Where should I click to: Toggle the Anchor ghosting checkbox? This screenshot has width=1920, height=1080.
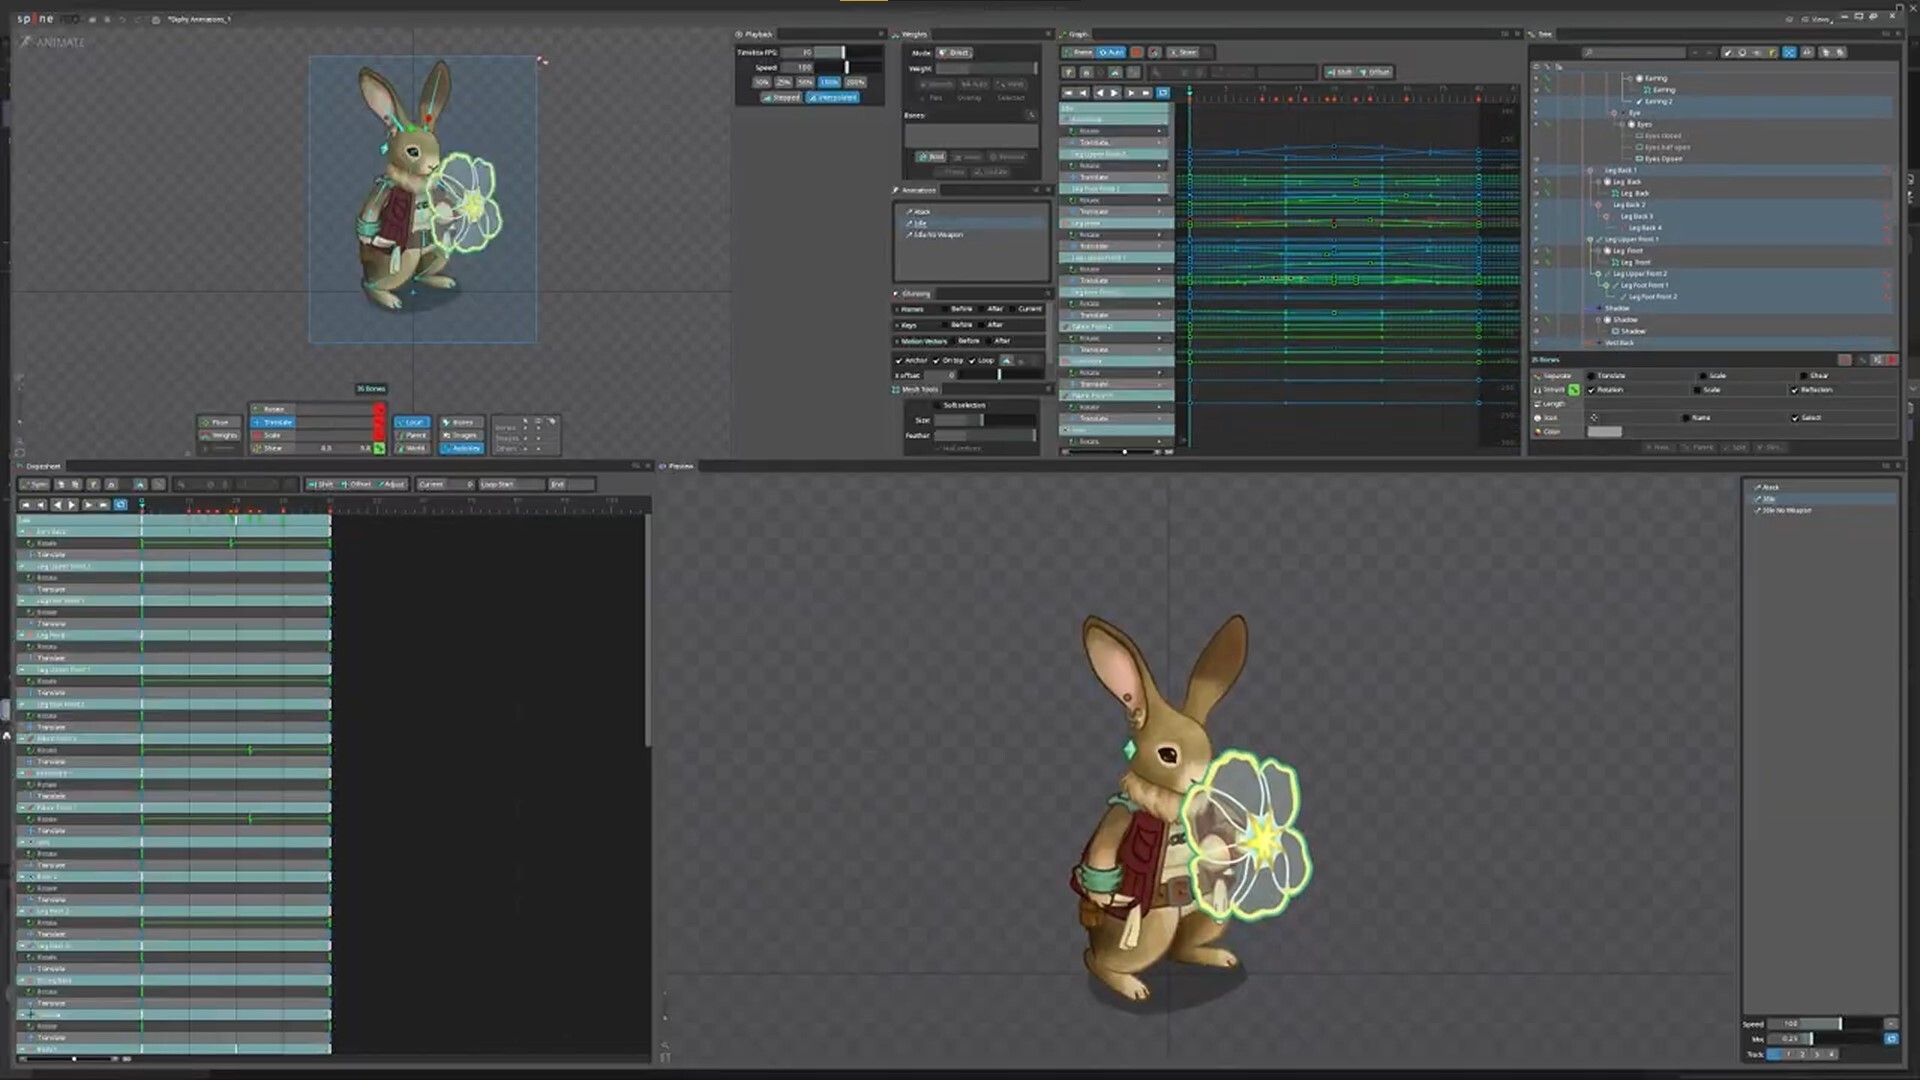click(x=898, y=360)
